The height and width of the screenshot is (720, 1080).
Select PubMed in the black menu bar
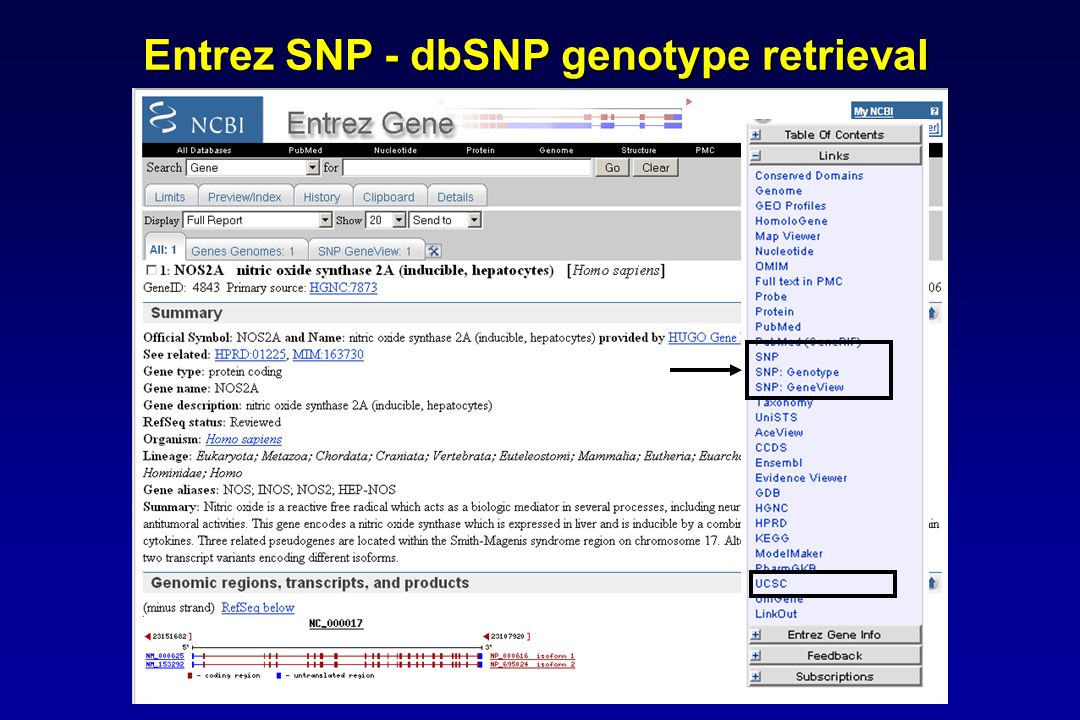[x=305, y=150]
